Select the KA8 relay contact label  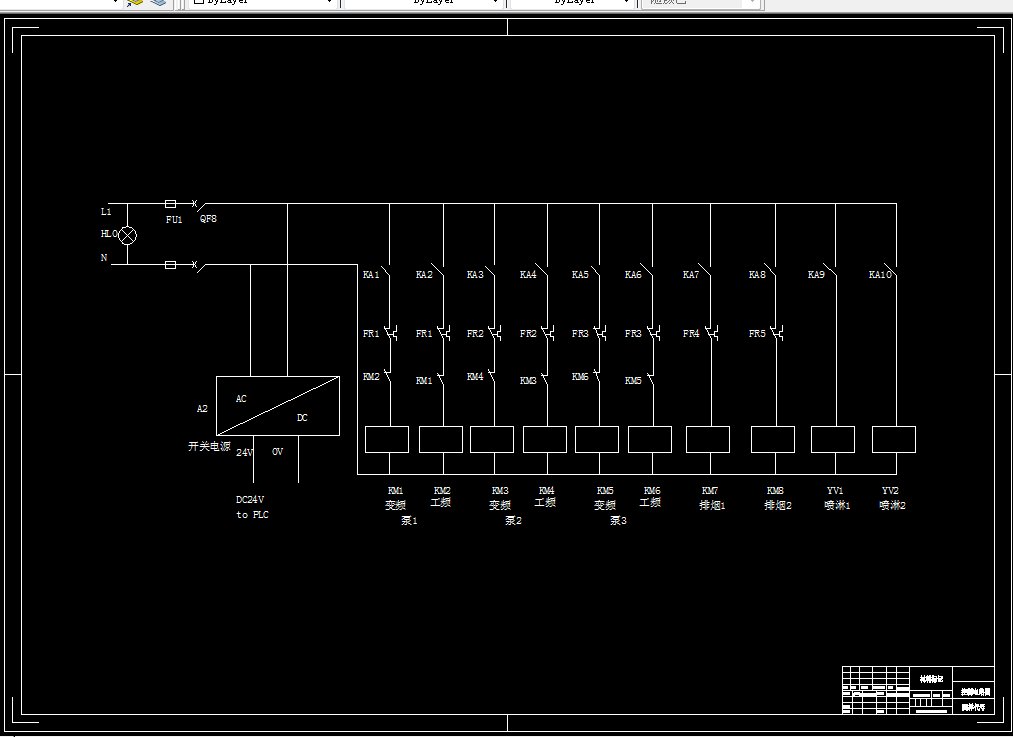tap(757, 275)
